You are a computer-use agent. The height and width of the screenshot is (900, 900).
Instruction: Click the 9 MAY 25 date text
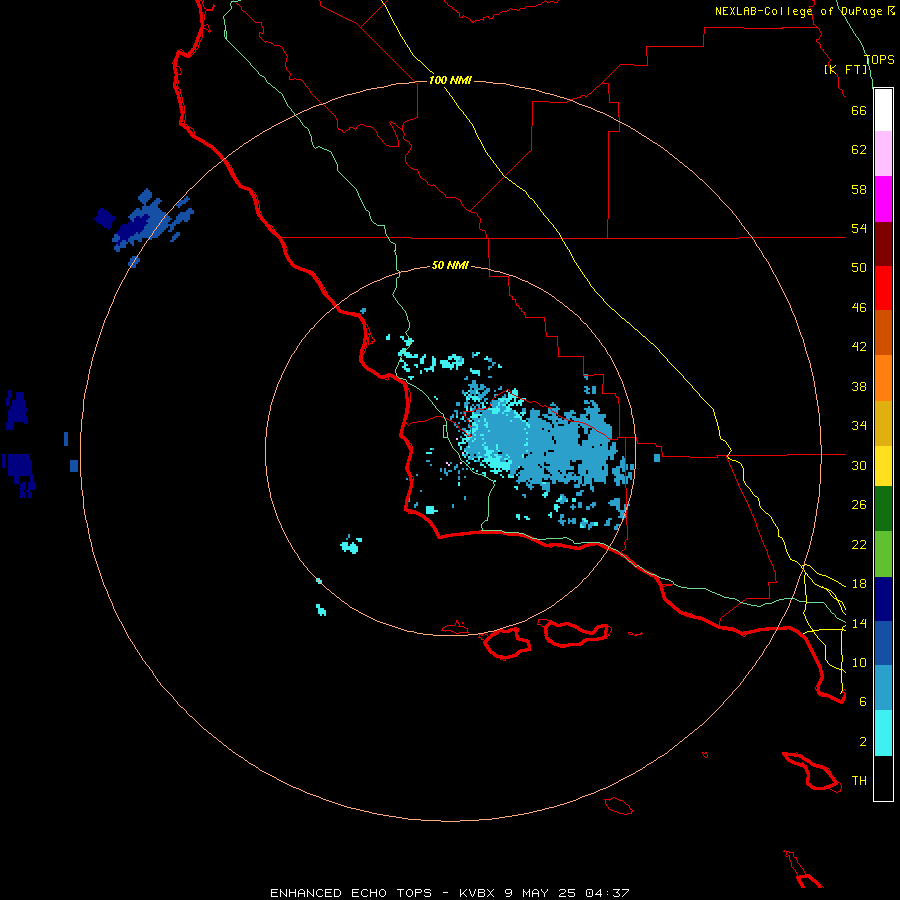coord(542,893)
